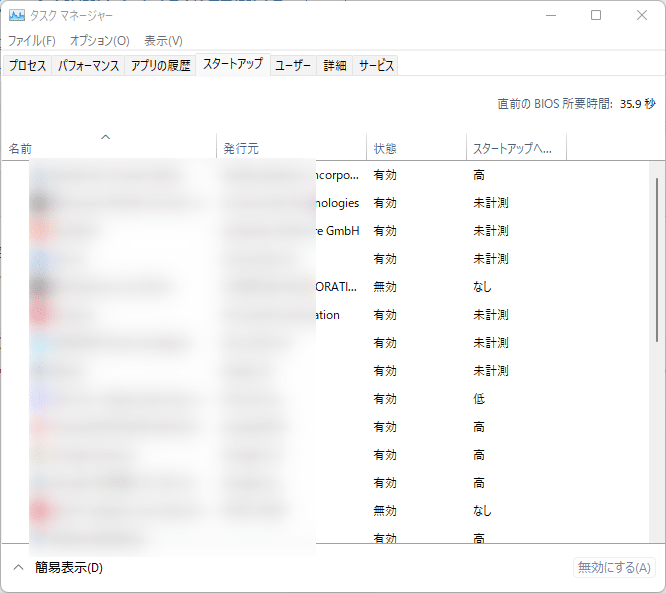Maximize the Task Manager window
Image resolution: width=666 pixels, height=593 pixels.
point(596,15)
